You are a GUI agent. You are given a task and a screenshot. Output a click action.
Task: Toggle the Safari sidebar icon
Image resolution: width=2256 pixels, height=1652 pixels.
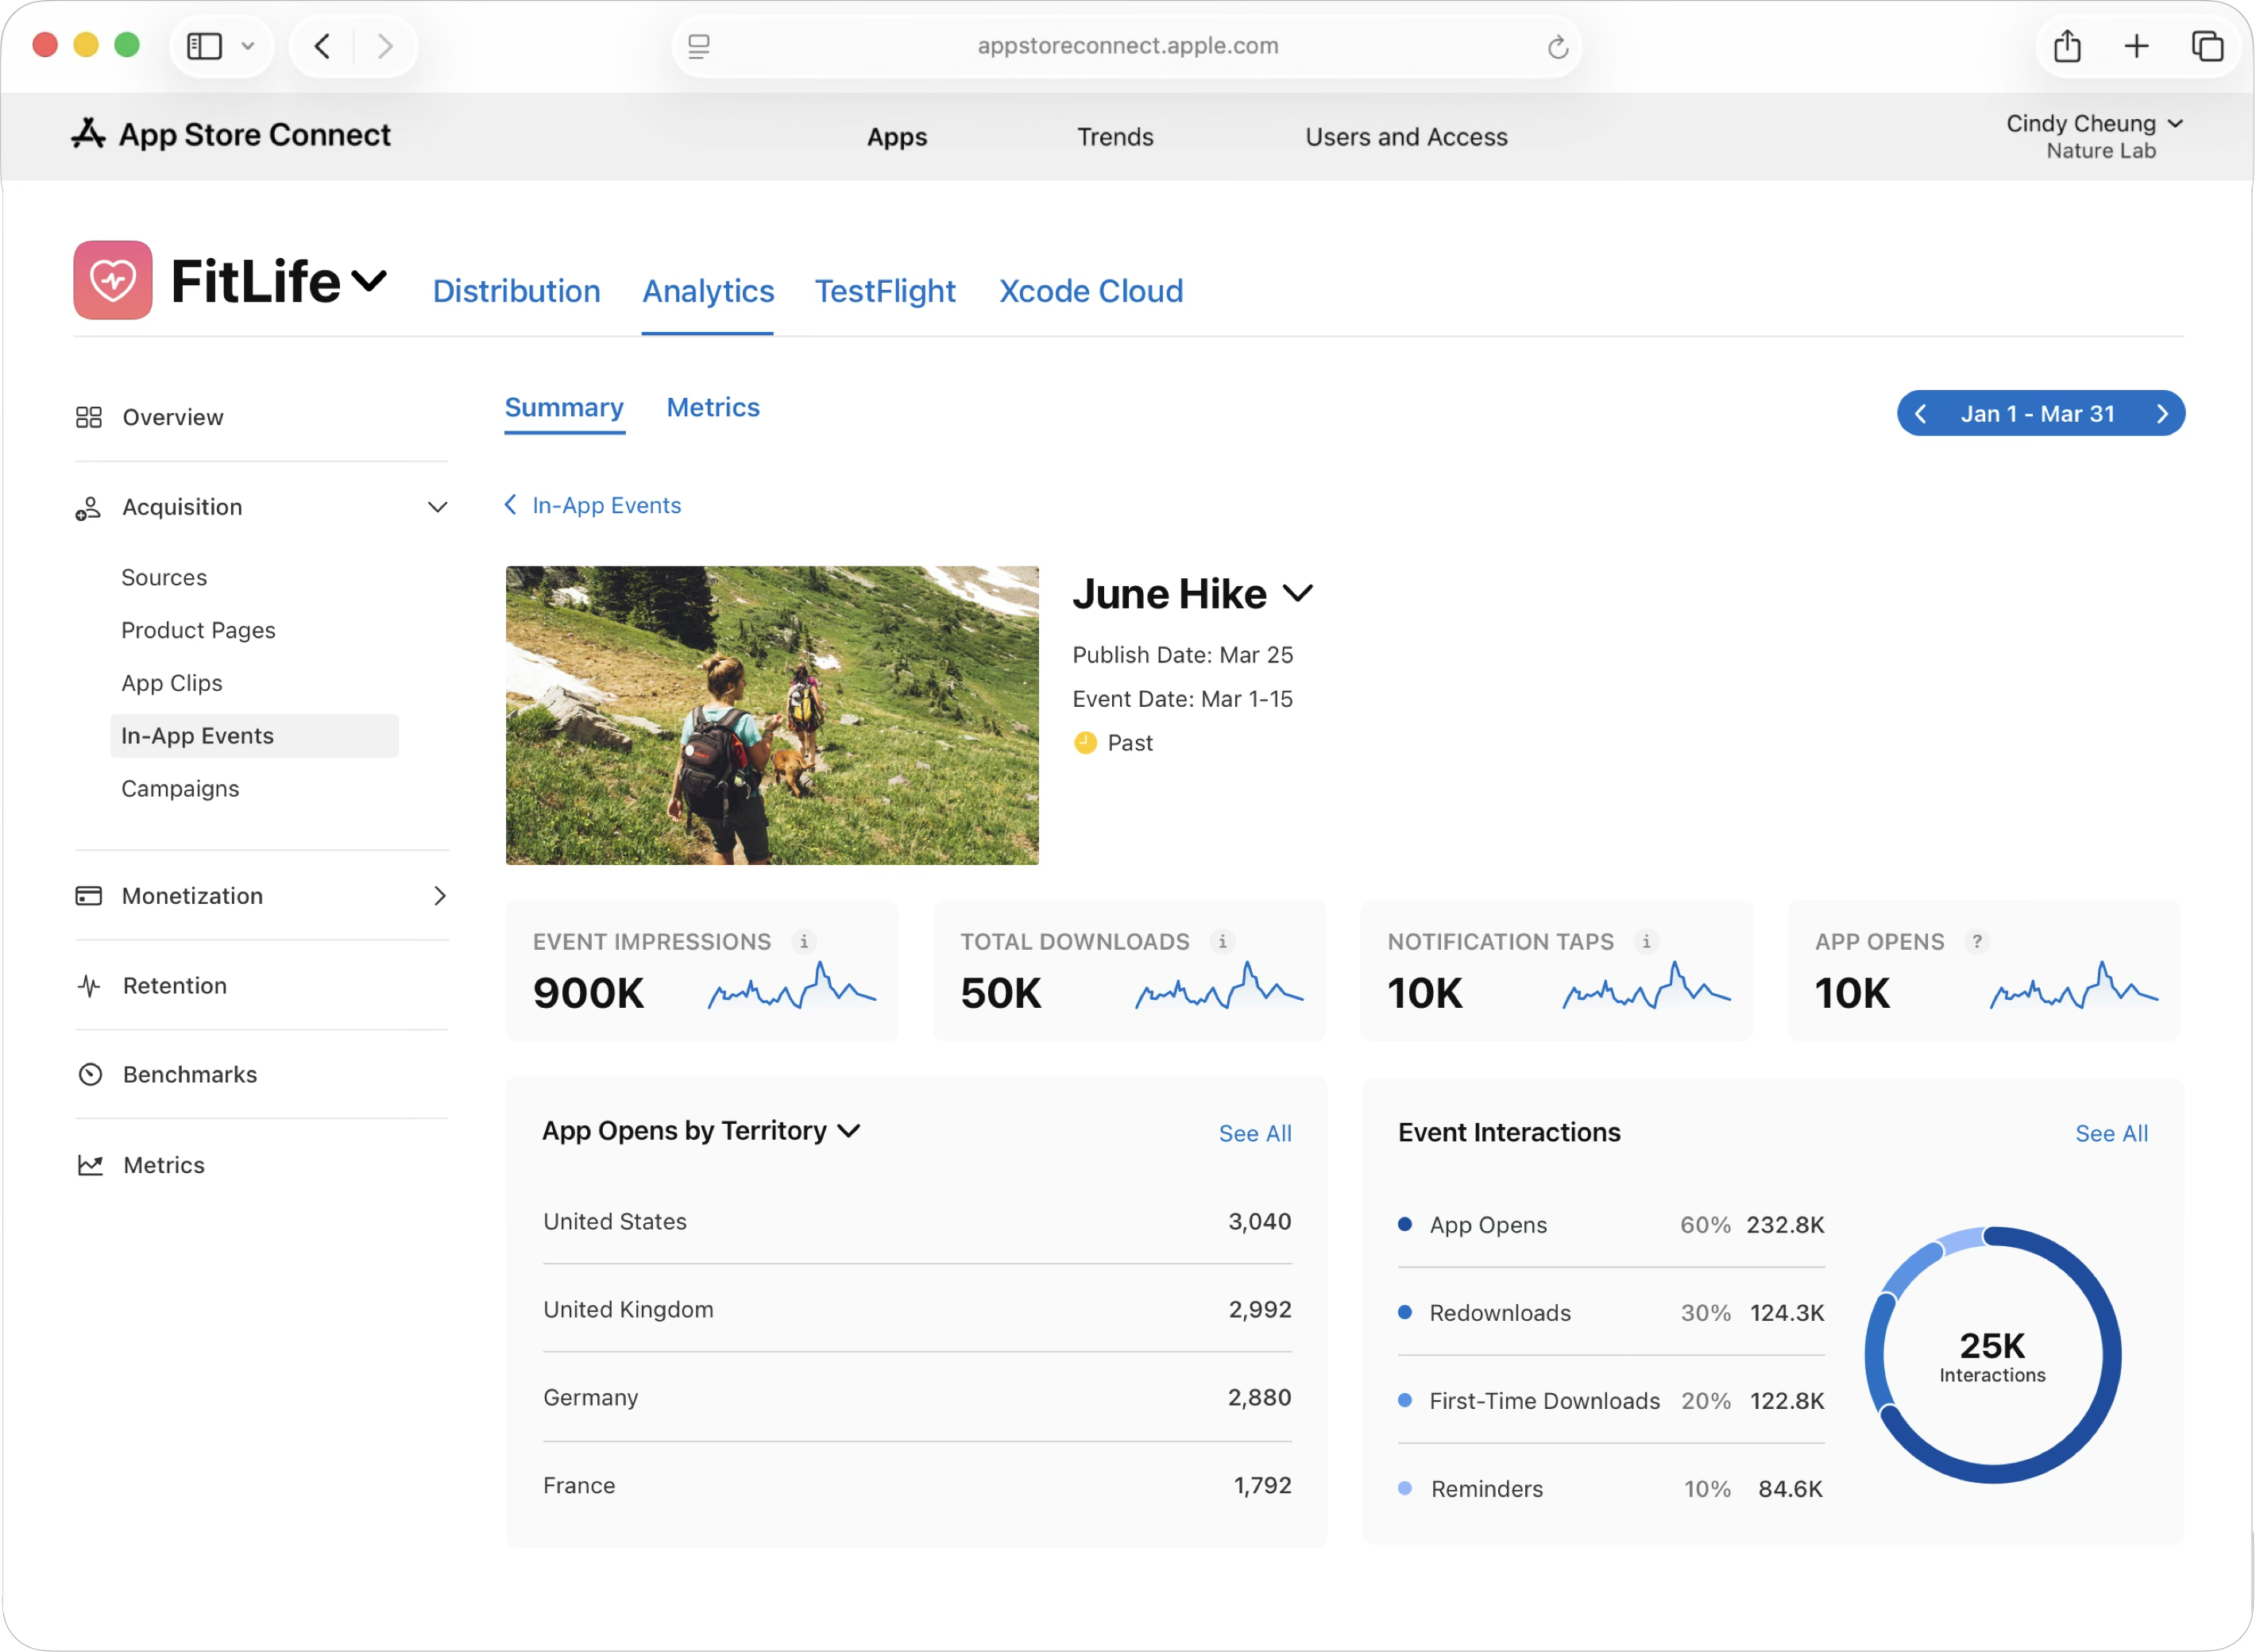click(x=205, y=46)
